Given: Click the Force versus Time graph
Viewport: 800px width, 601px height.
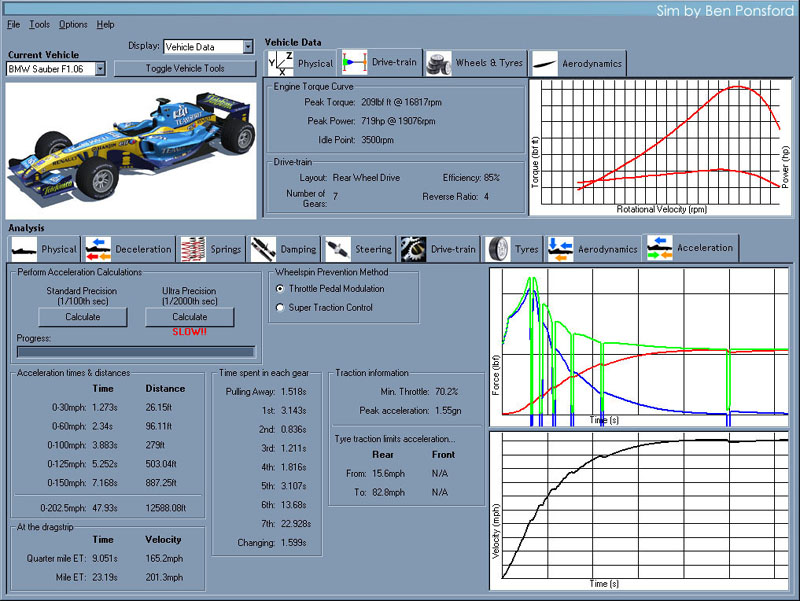Looking at the screenshot, I should pyautogui.click(x=640, y=347).
